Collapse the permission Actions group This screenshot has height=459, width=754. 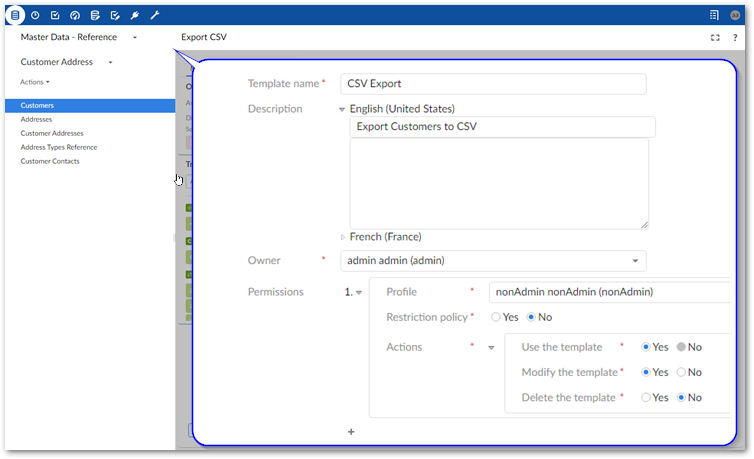[491, 347]
